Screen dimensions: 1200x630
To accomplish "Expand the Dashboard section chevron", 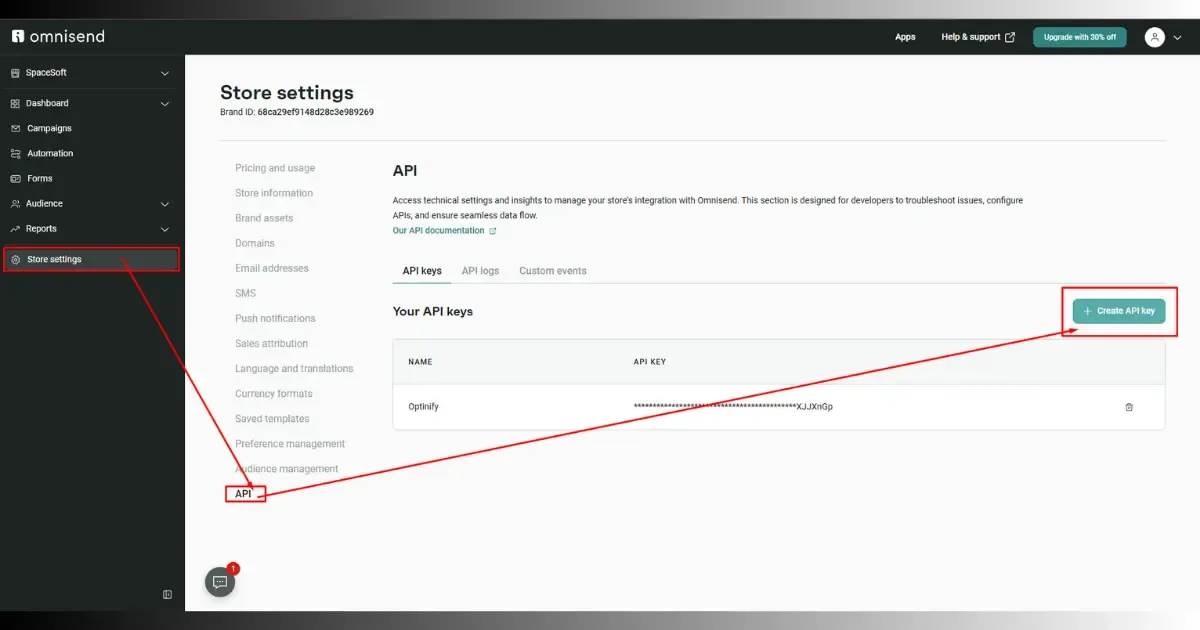I will [165, 104].
